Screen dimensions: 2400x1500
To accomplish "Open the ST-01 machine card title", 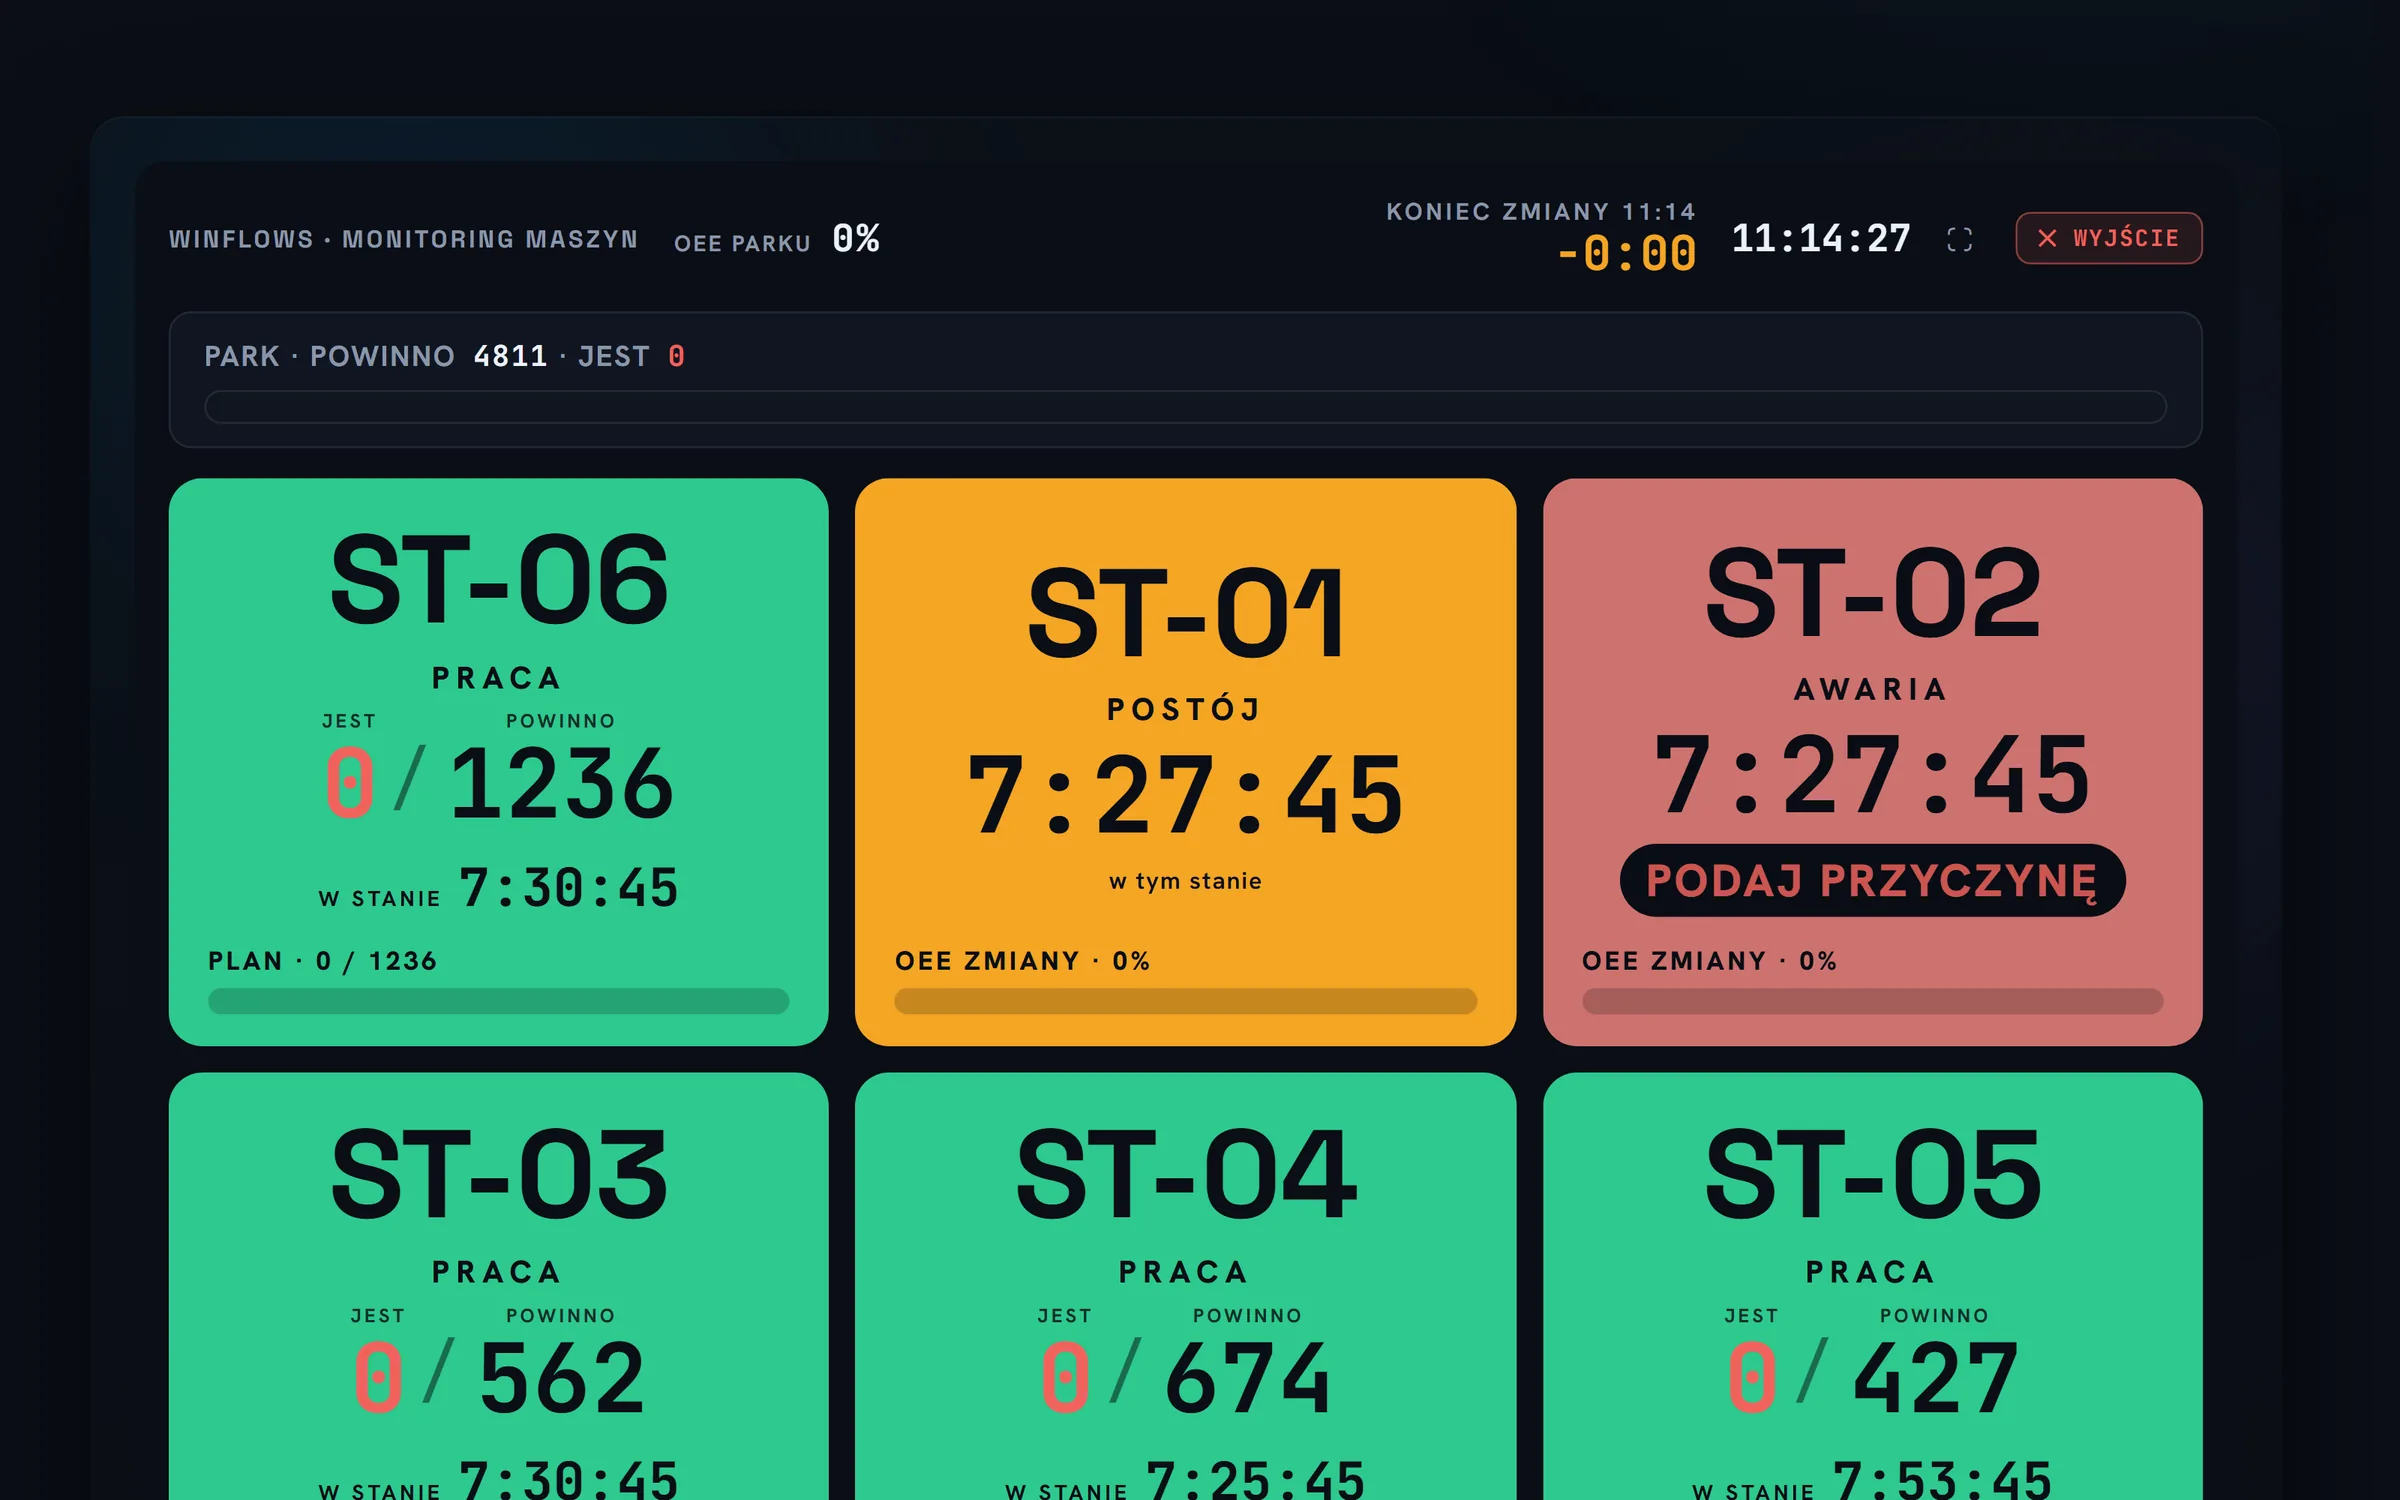I will tap(1185, 612).
